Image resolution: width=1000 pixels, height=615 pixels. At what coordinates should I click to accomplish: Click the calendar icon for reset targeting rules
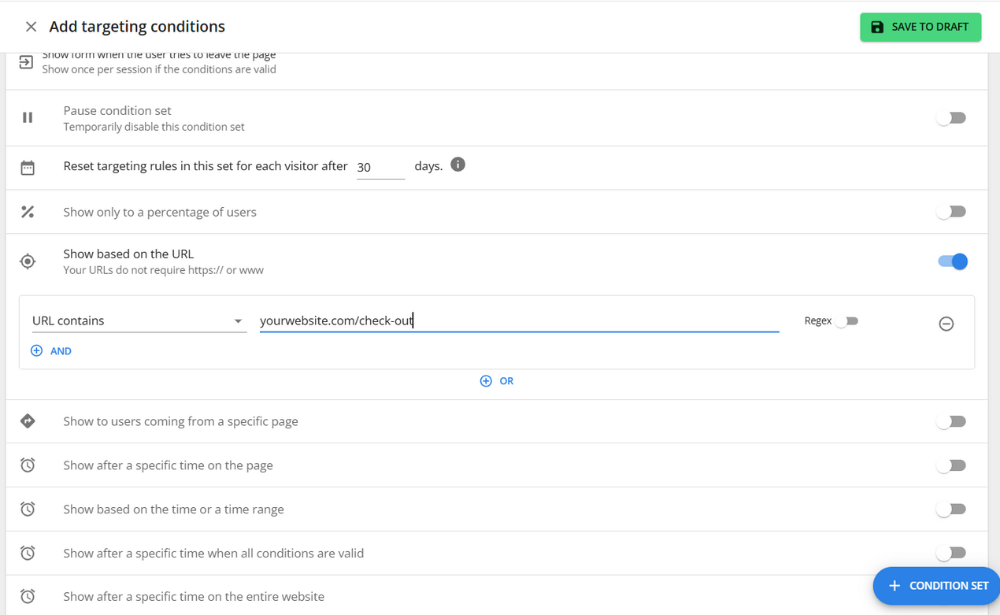(28, 166)
